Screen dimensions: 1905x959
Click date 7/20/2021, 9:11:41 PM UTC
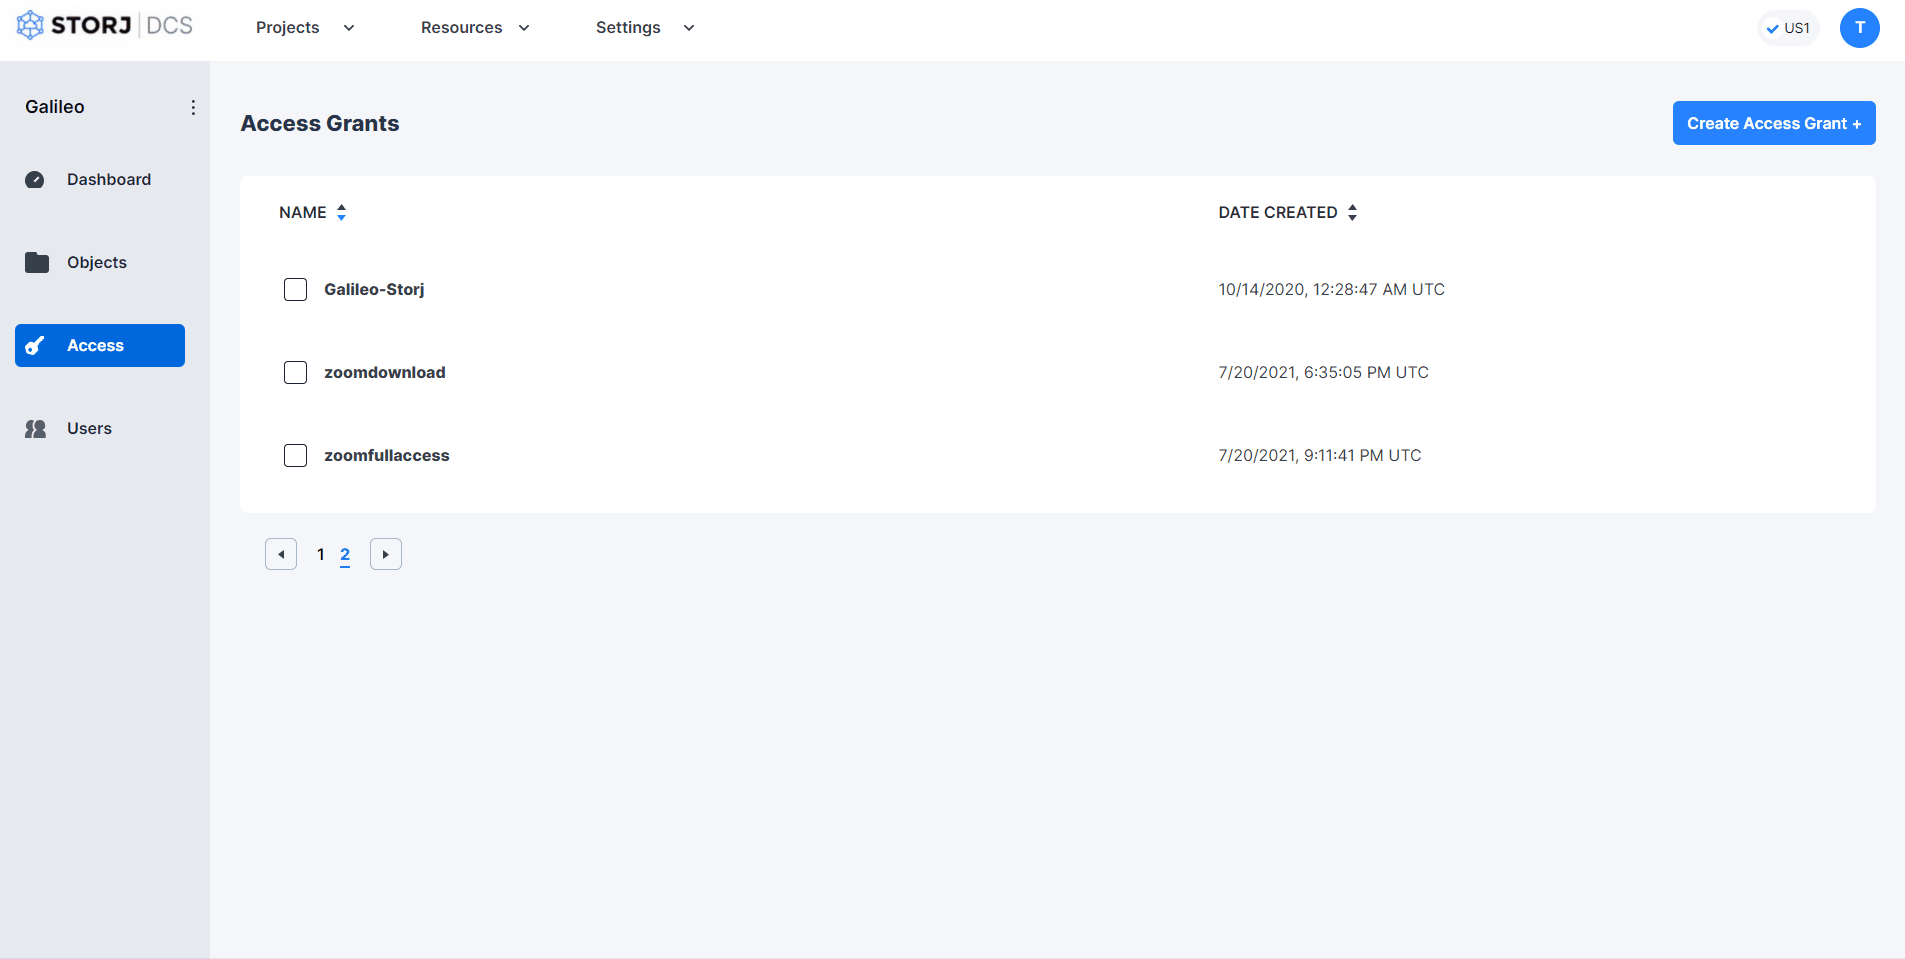1319,456
